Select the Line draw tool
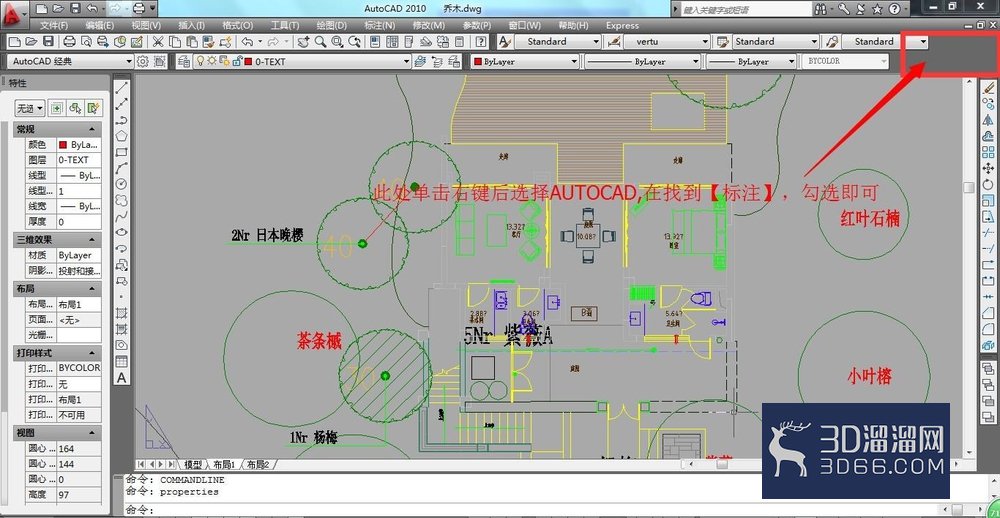This screenshot has height=518, width=1000. (x=121, y=87)
